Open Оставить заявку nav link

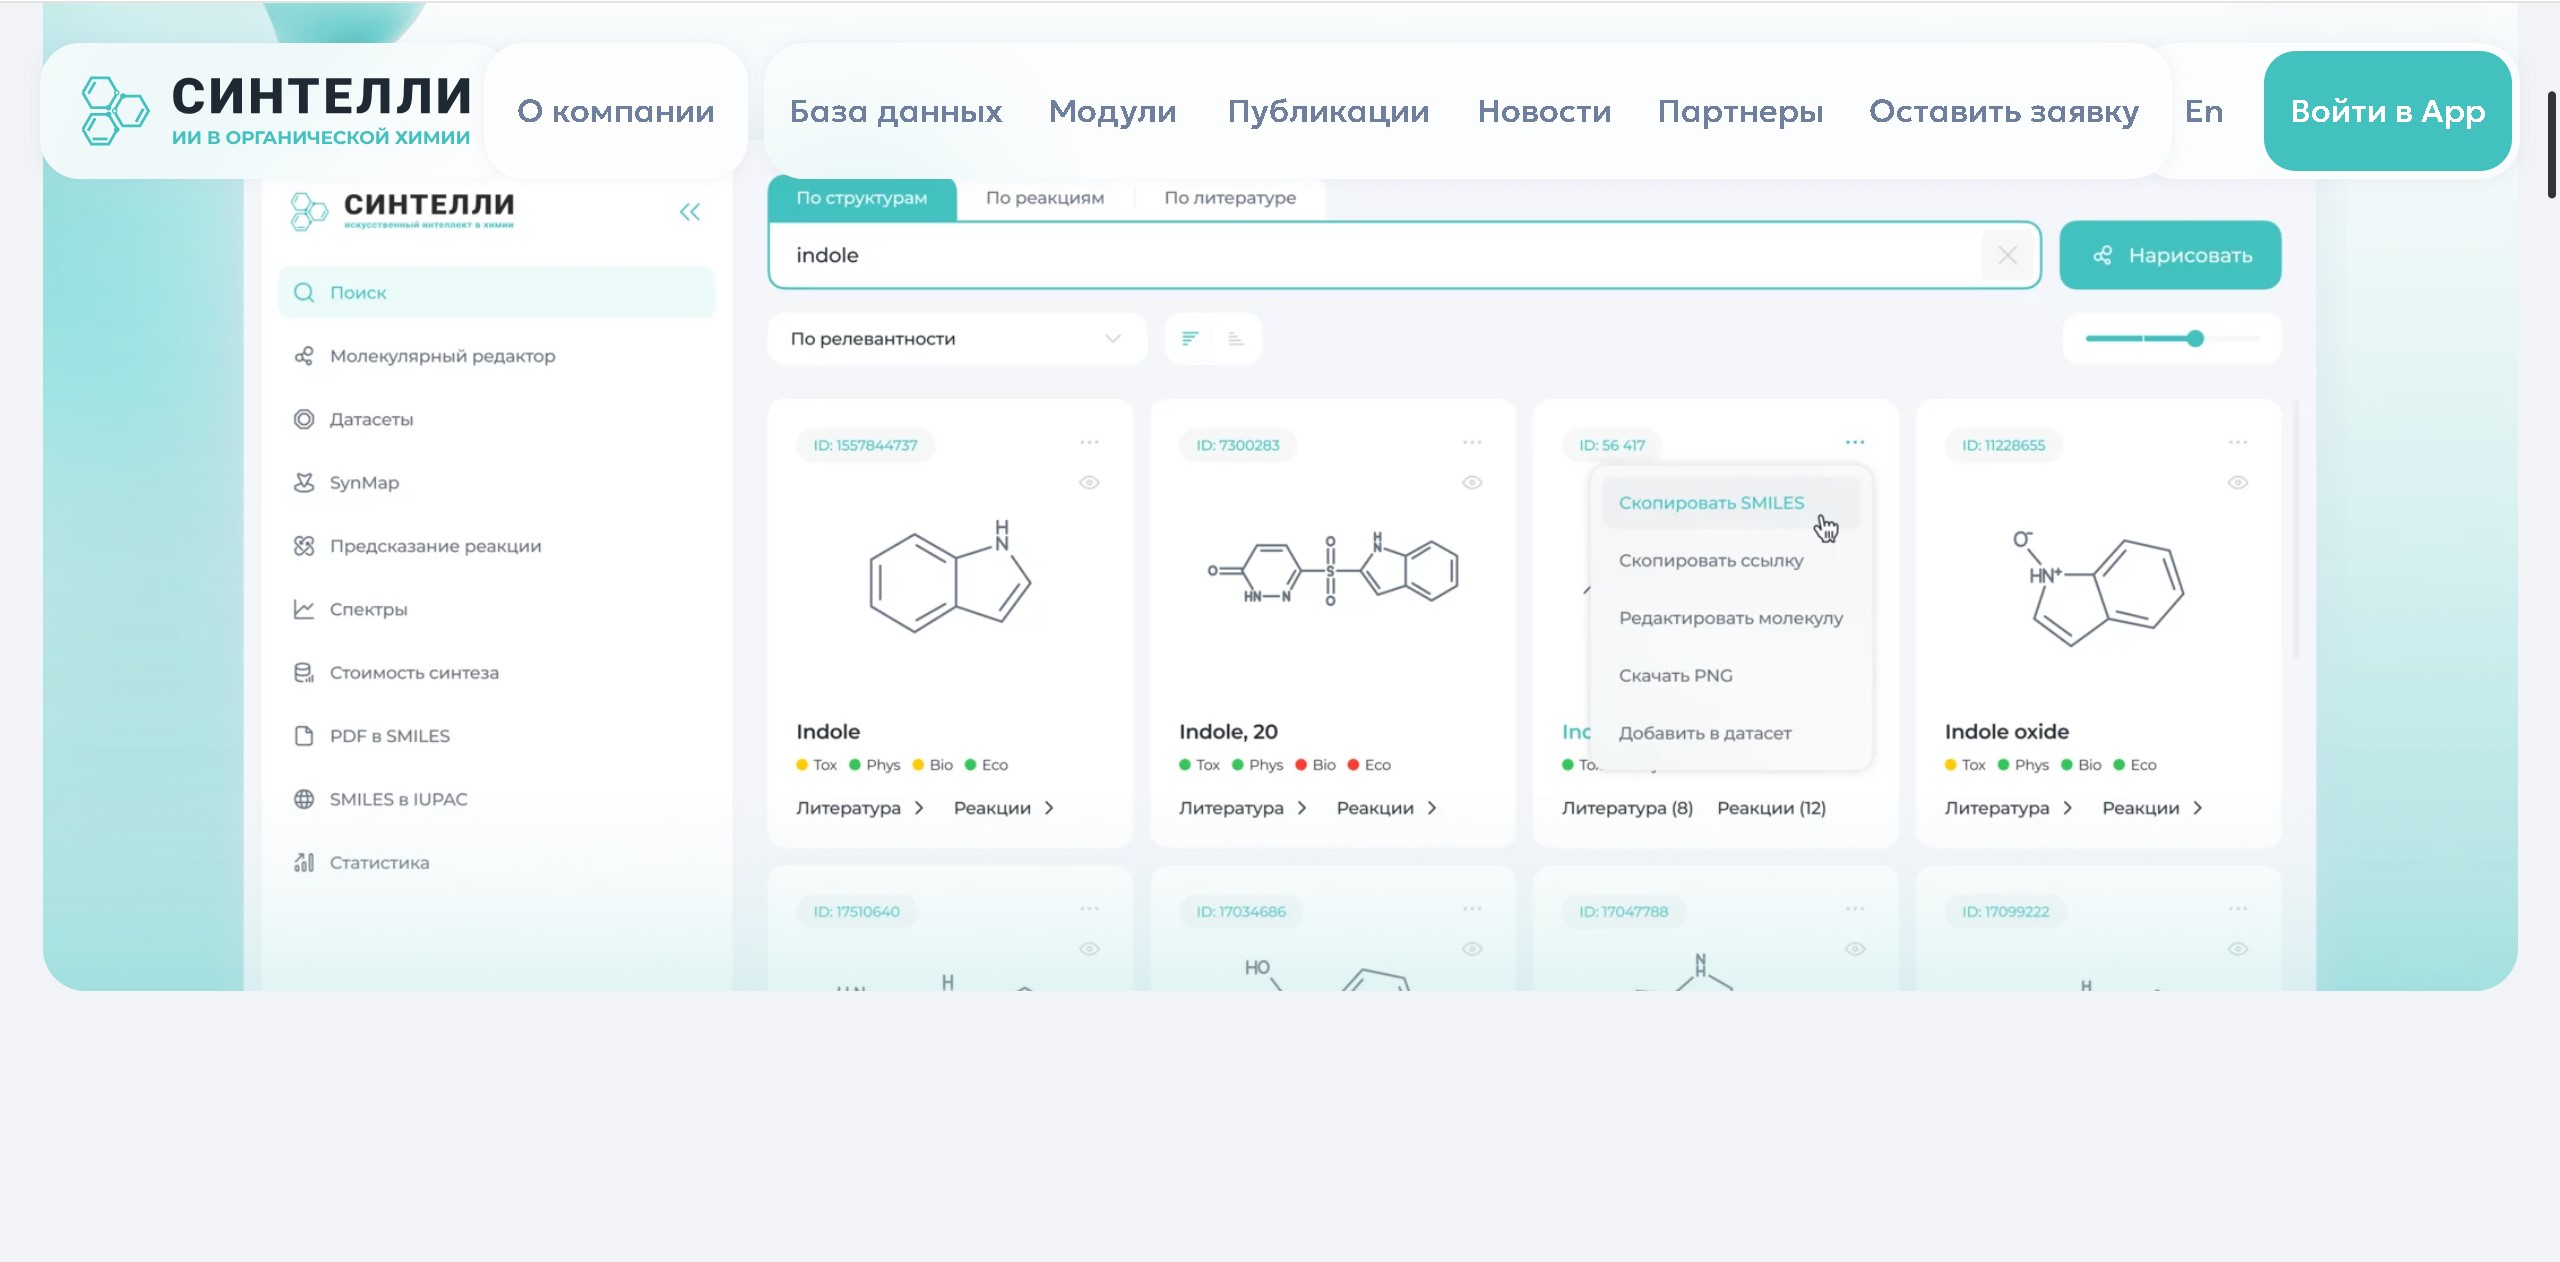point(2004,111)
